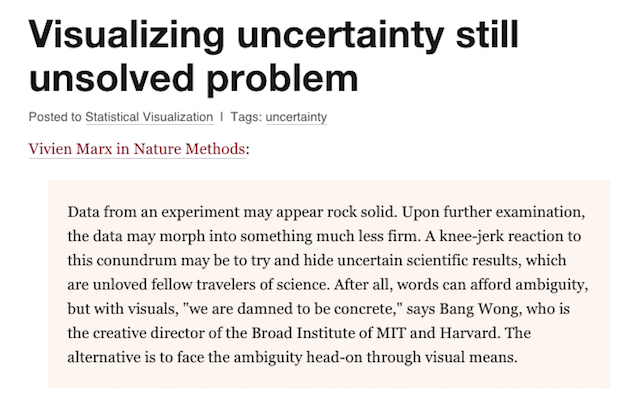
Task: Click the vertical separator between category and tags
Action: point(222,117)
